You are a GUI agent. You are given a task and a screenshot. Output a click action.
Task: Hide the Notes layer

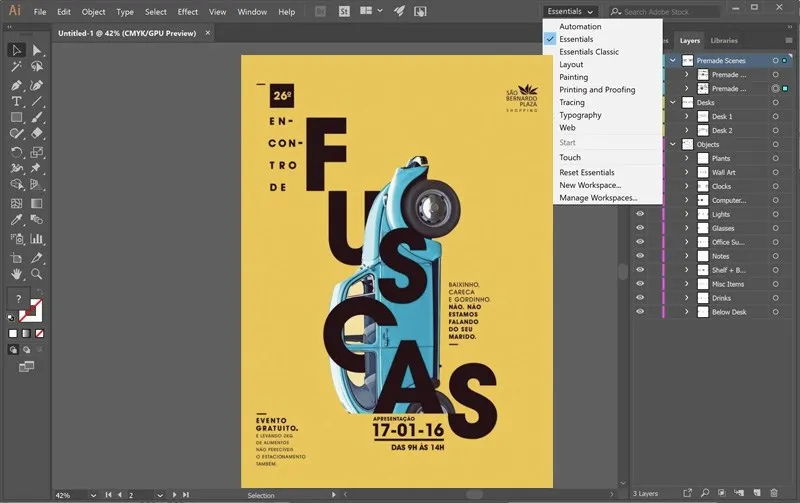tap(640, 256)
